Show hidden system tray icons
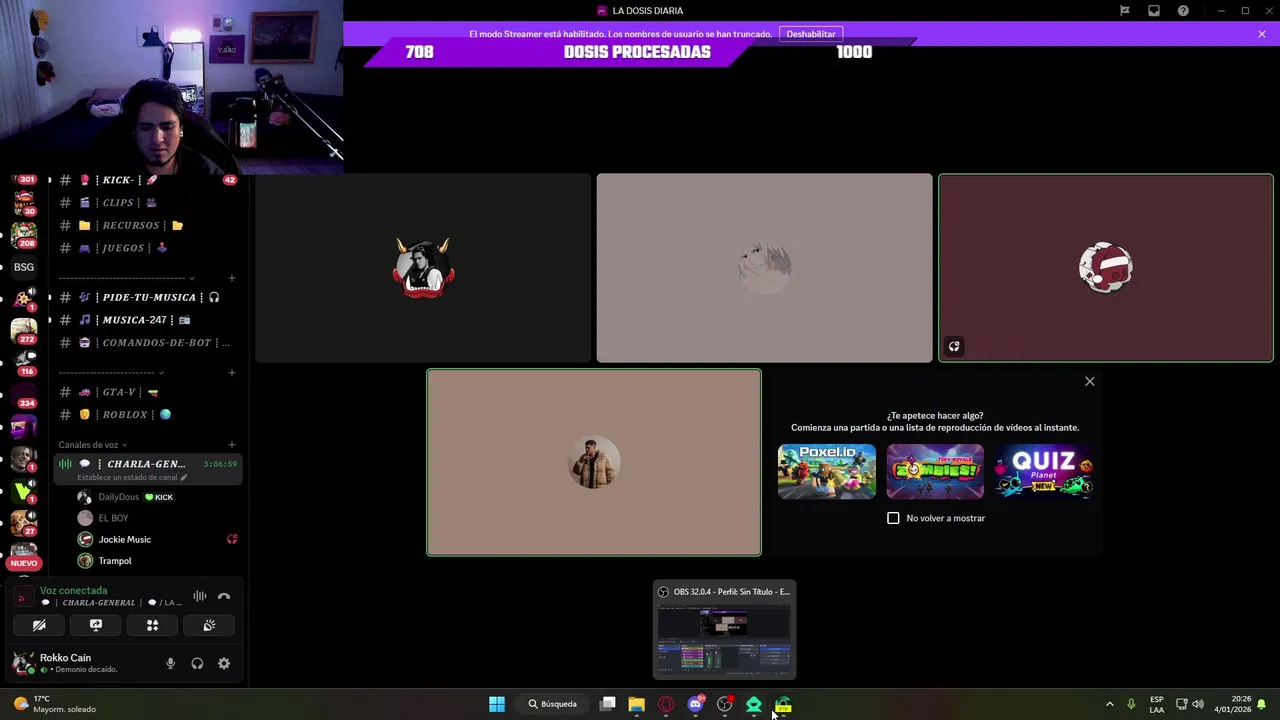 (1109, 704)
